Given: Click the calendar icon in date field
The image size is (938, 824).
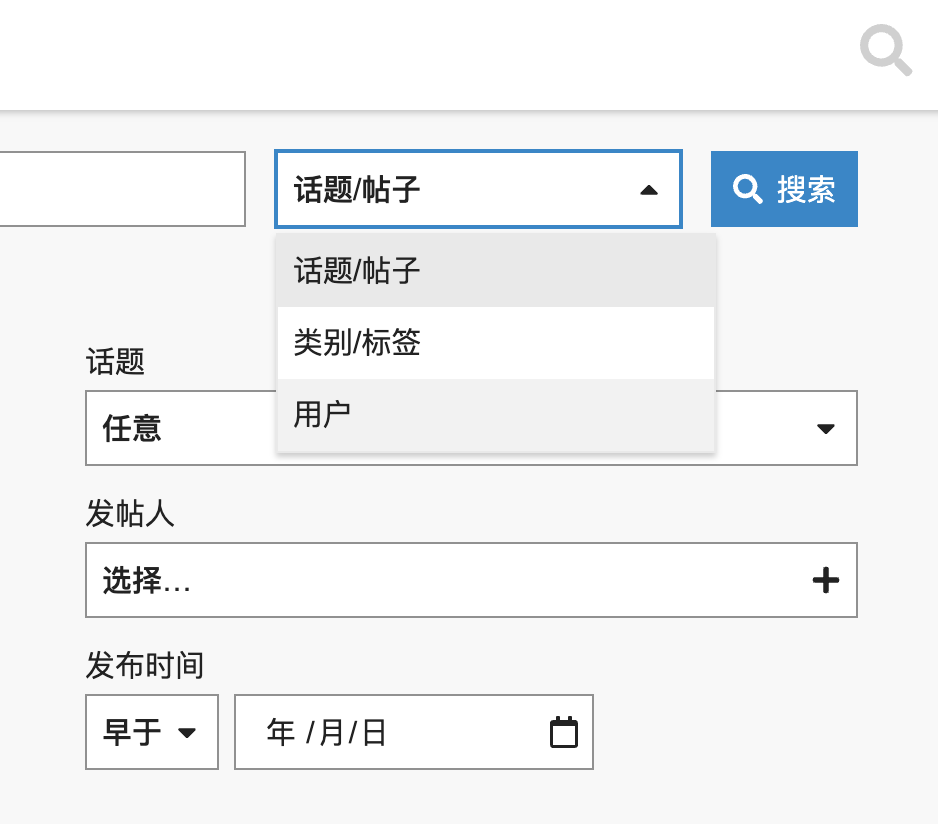Looking at the screenshot, I should coord(564,732).
